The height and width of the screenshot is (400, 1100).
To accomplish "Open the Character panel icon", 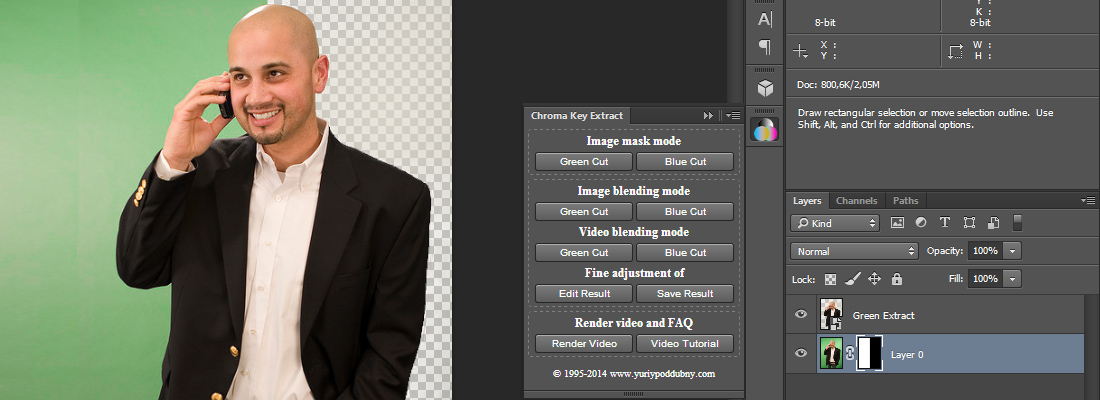I will [765, 19].
